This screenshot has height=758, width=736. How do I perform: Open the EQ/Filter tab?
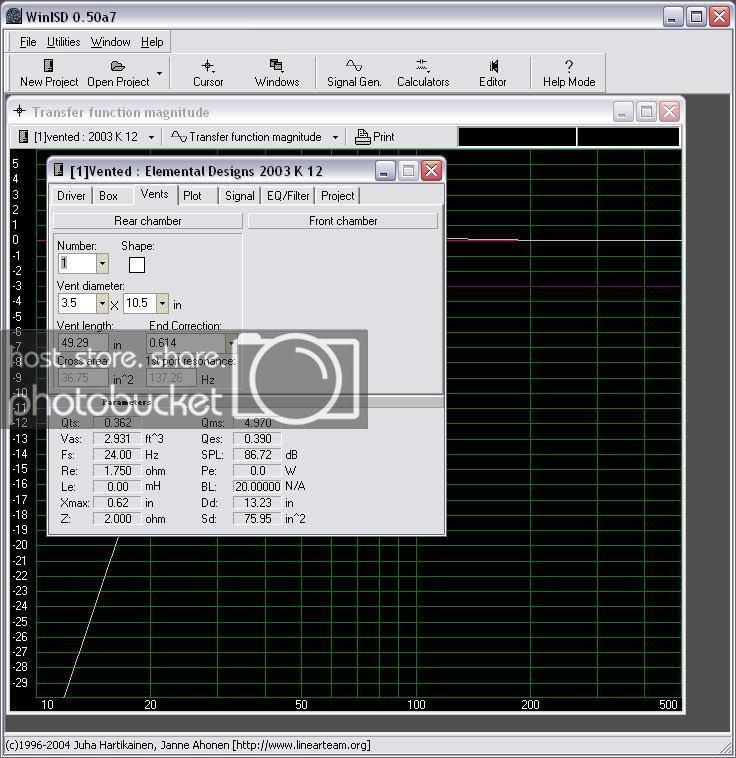[x=288, y=196]
